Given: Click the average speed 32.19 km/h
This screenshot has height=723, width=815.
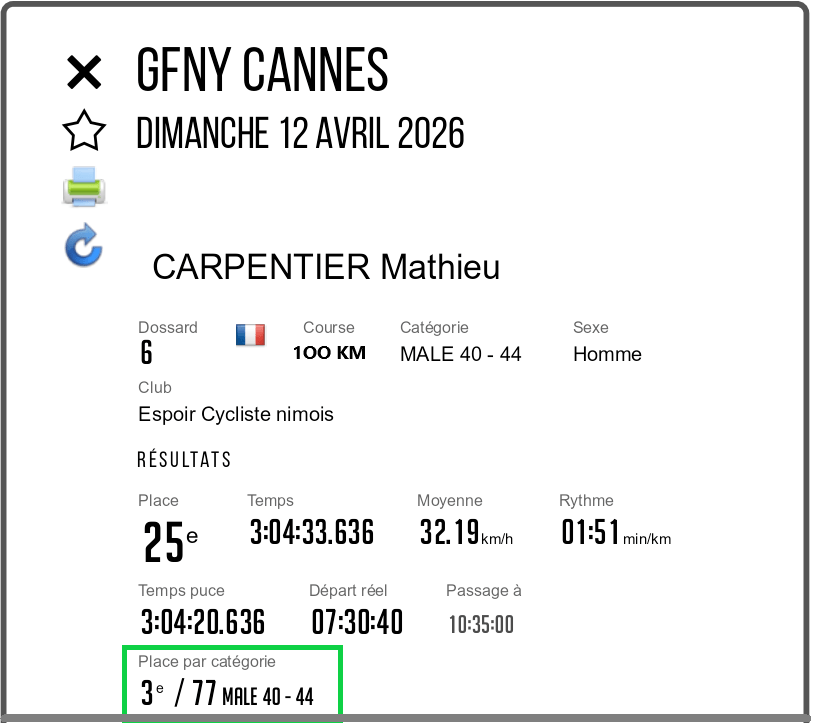Looking at the screenshot, I should pos(465,533).
